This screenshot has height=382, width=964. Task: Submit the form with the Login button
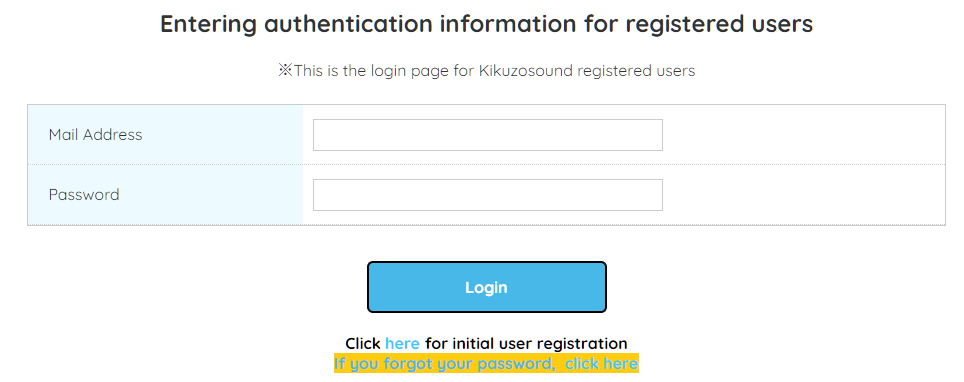[486, 287]
